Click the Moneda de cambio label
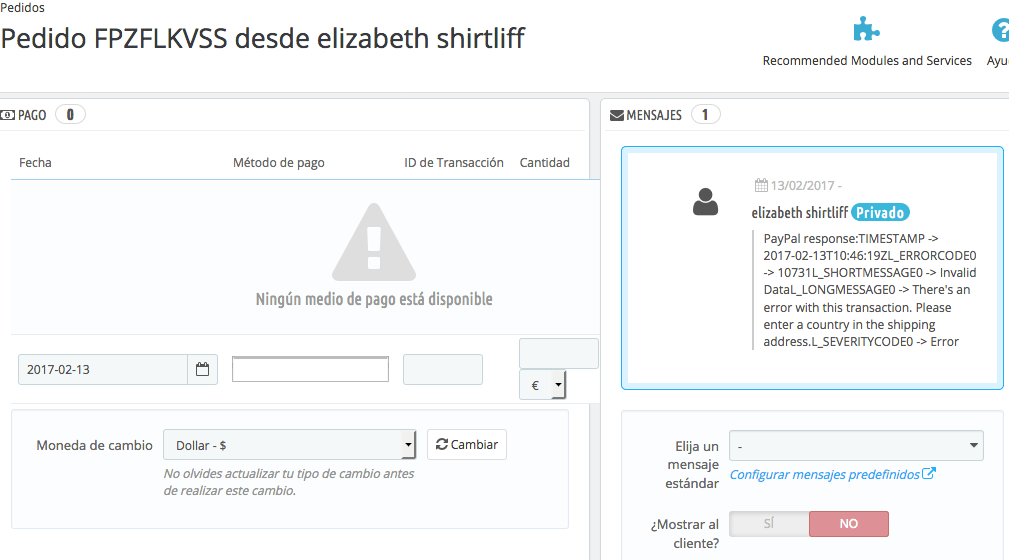Viewport: 1009px width, 560px height. click(95, 445)
